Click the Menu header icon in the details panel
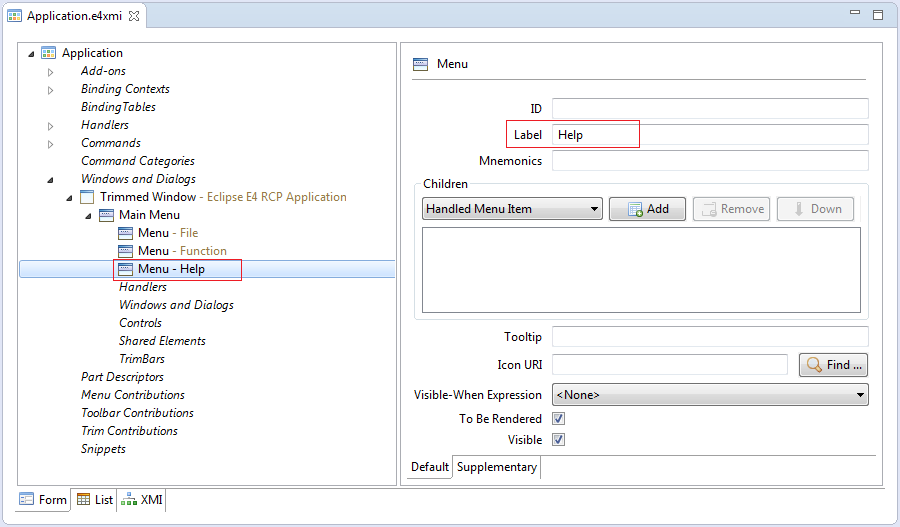The width and height of the screenshot is (900, 527). pyautogui.click(x=420, y=64)
